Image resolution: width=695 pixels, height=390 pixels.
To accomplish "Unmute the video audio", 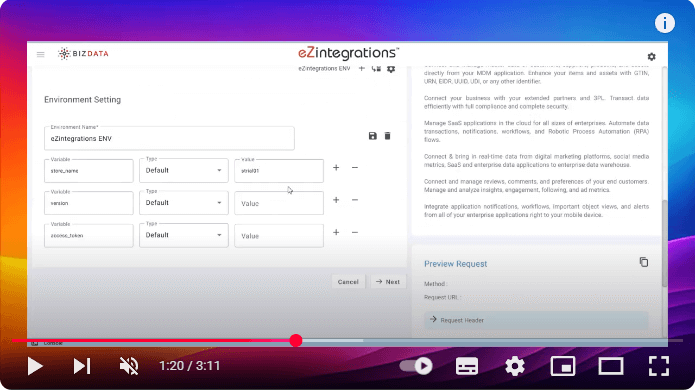I will [x=129, y=366].
